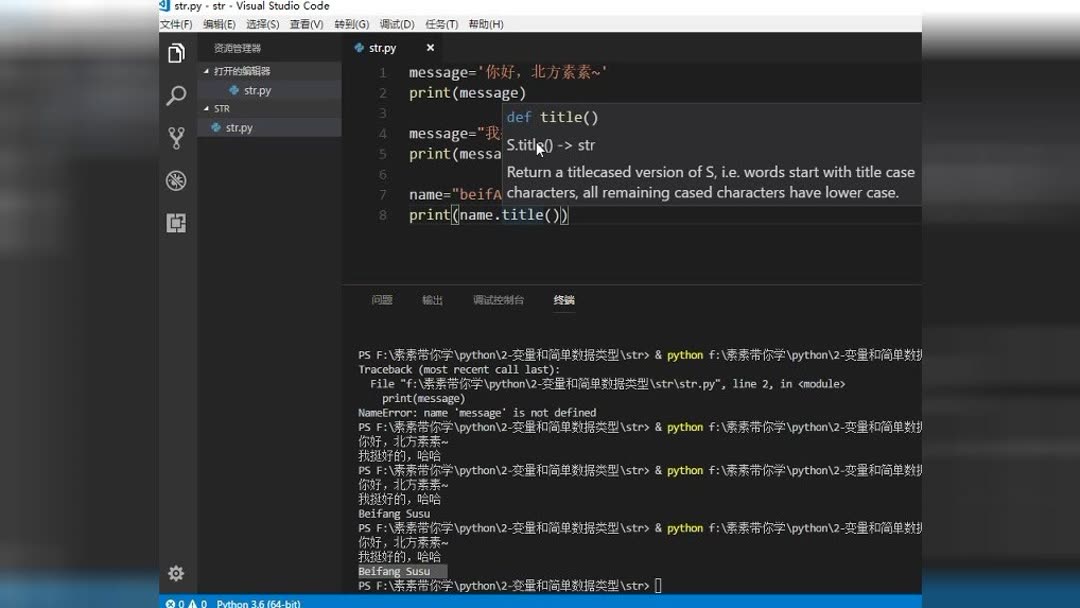Screen dimensions: 1080x608
Task: Select the Python 3.6 (64-bit) interpreter
Action: click(x=256, y=603)
